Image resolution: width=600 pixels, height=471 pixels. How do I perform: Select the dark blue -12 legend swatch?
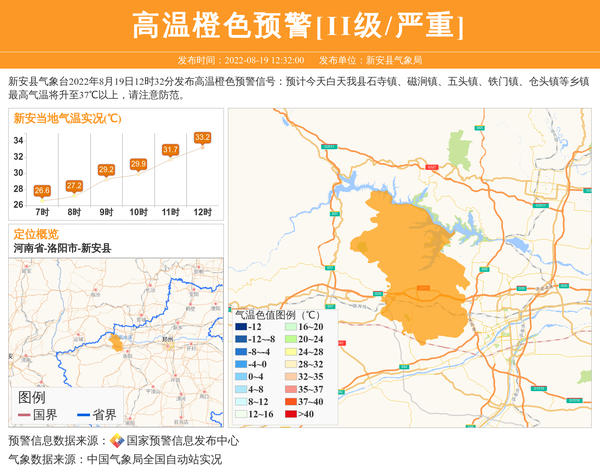point(240,327)
